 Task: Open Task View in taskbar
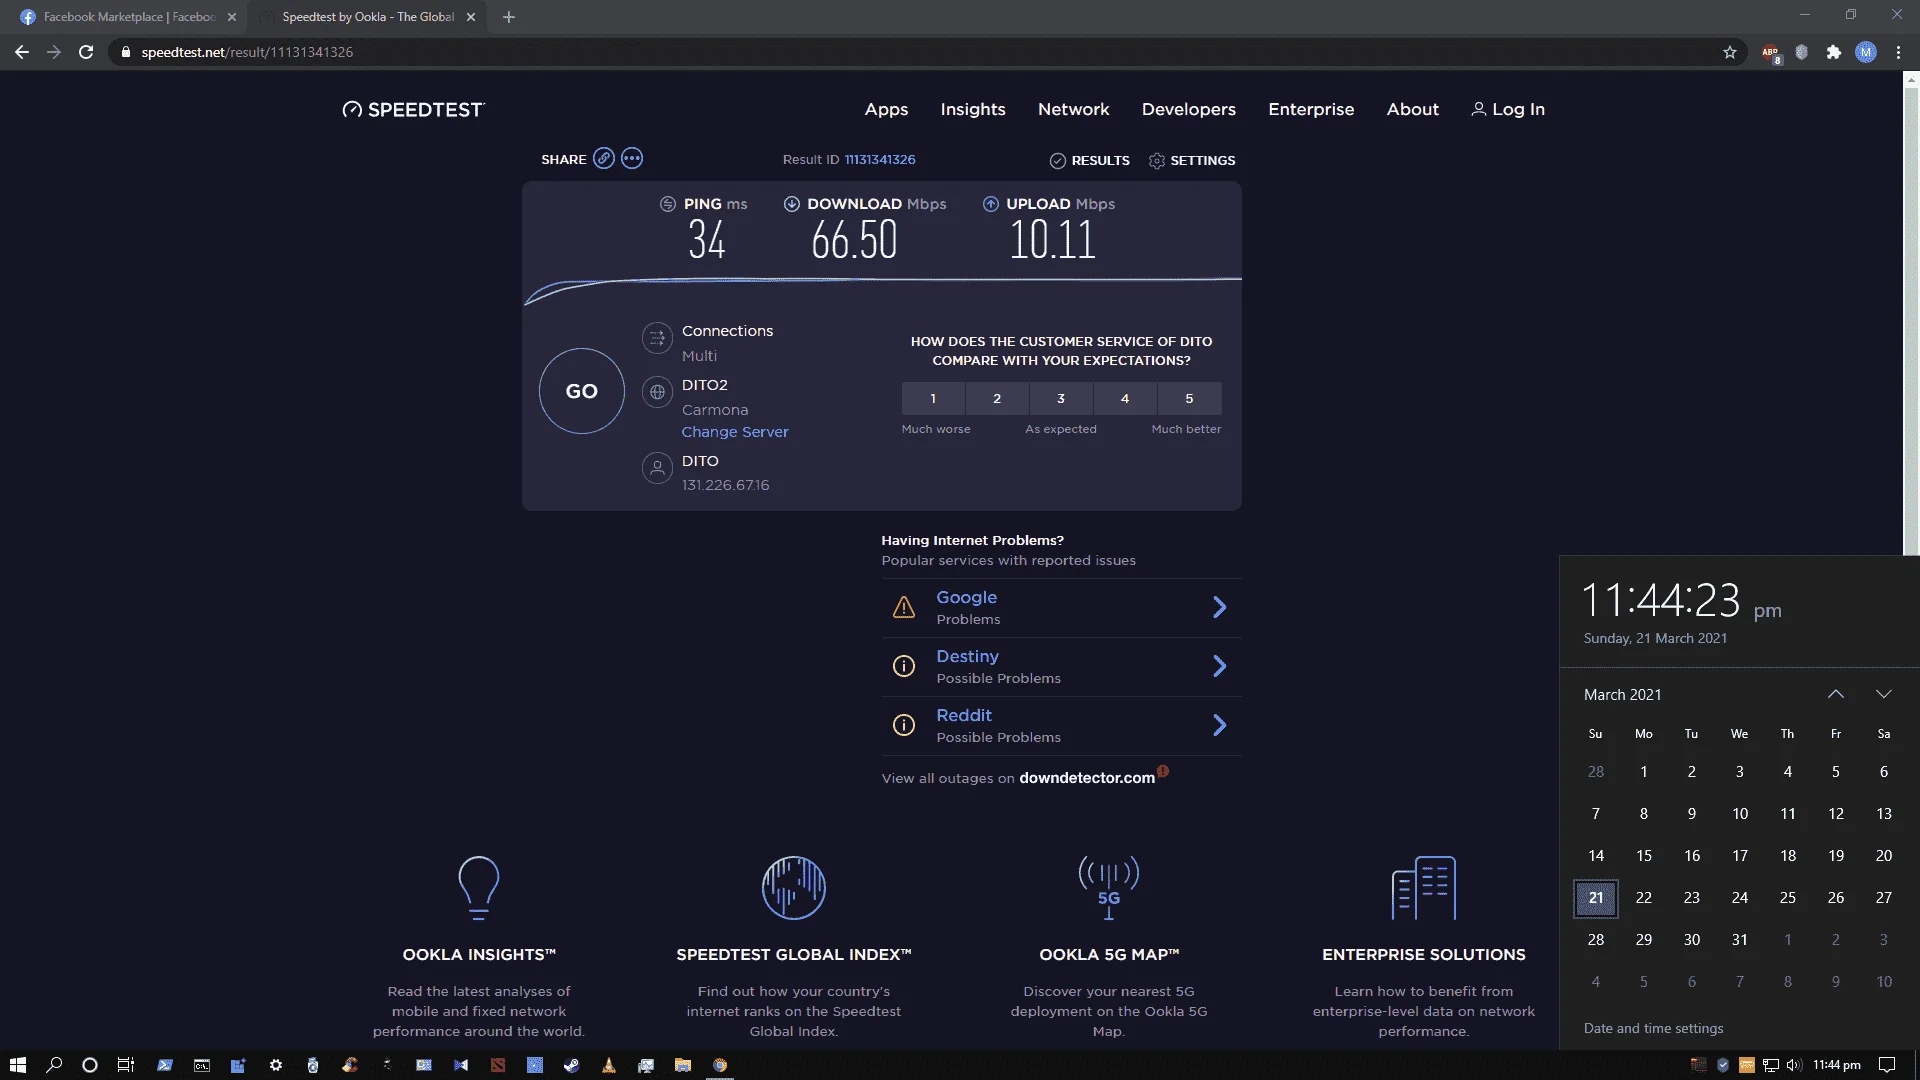pos(126,1065)
